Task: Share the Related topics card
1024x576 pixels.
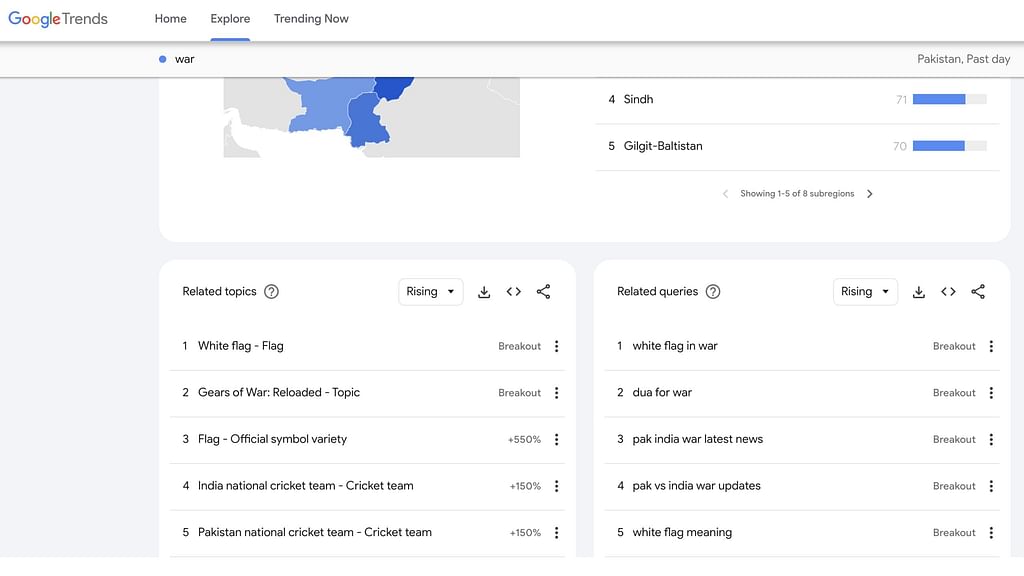Action: click(x=543, y=292)
